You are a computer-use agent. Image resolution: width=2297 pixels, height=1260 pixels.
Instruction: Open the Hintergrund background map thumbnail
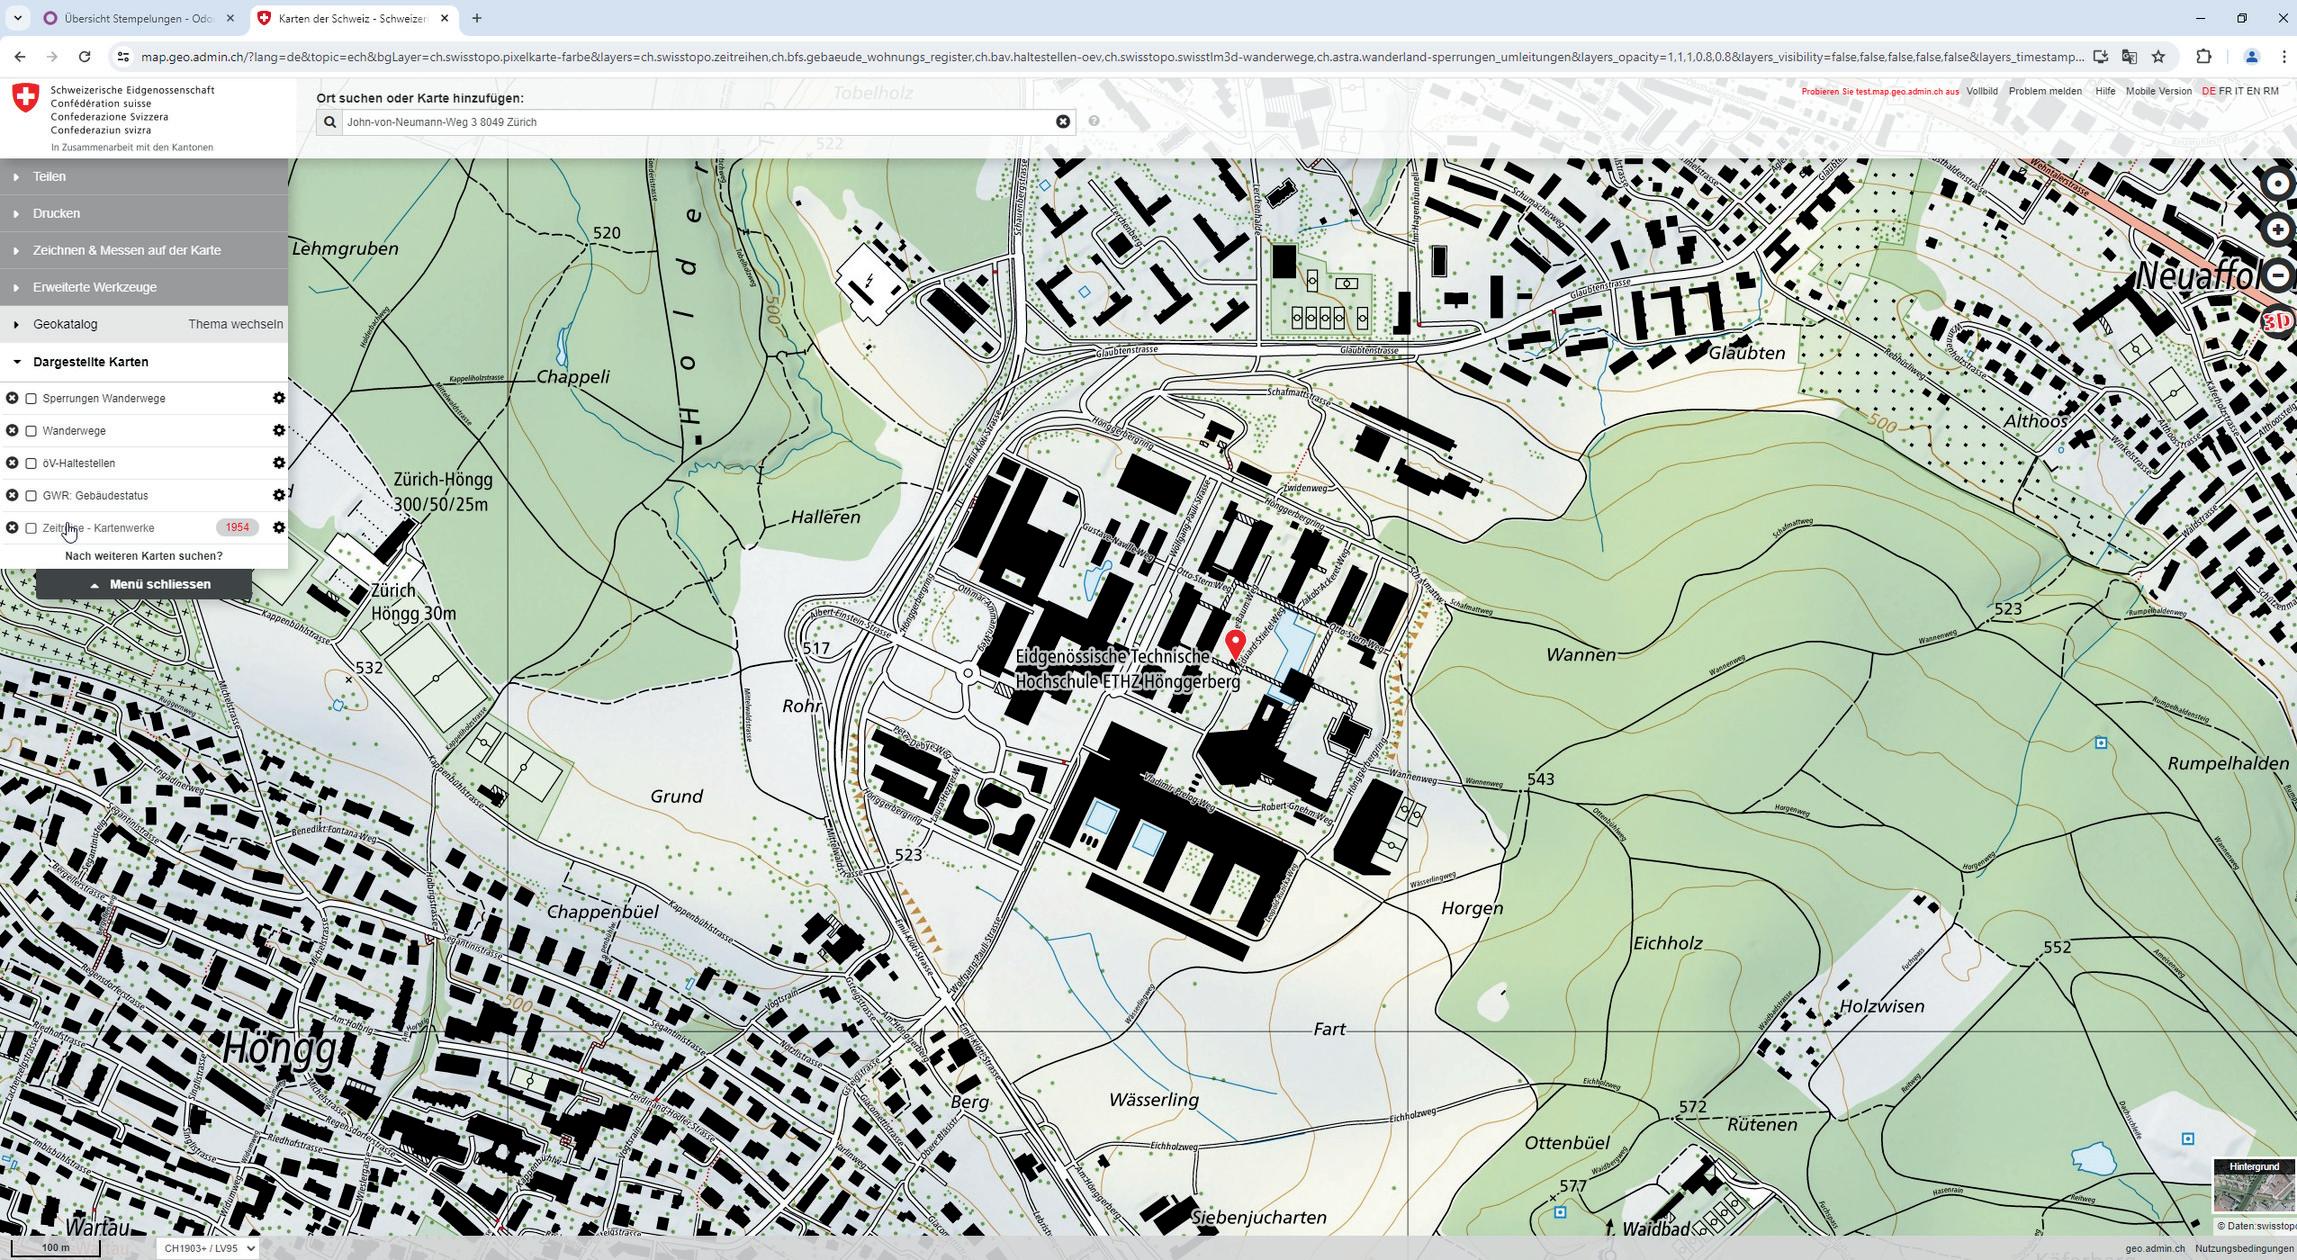2253,1187
